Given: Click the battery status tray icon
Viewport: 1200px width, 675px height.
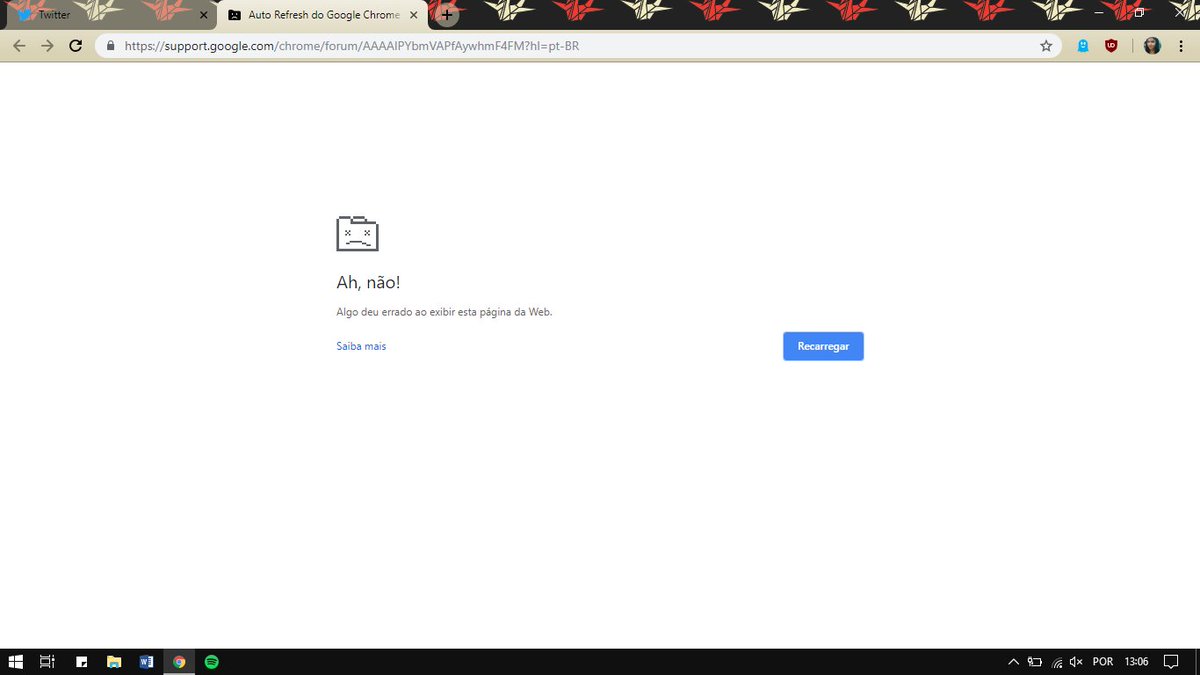Looking at the screenshot, I should (1035, 661).
